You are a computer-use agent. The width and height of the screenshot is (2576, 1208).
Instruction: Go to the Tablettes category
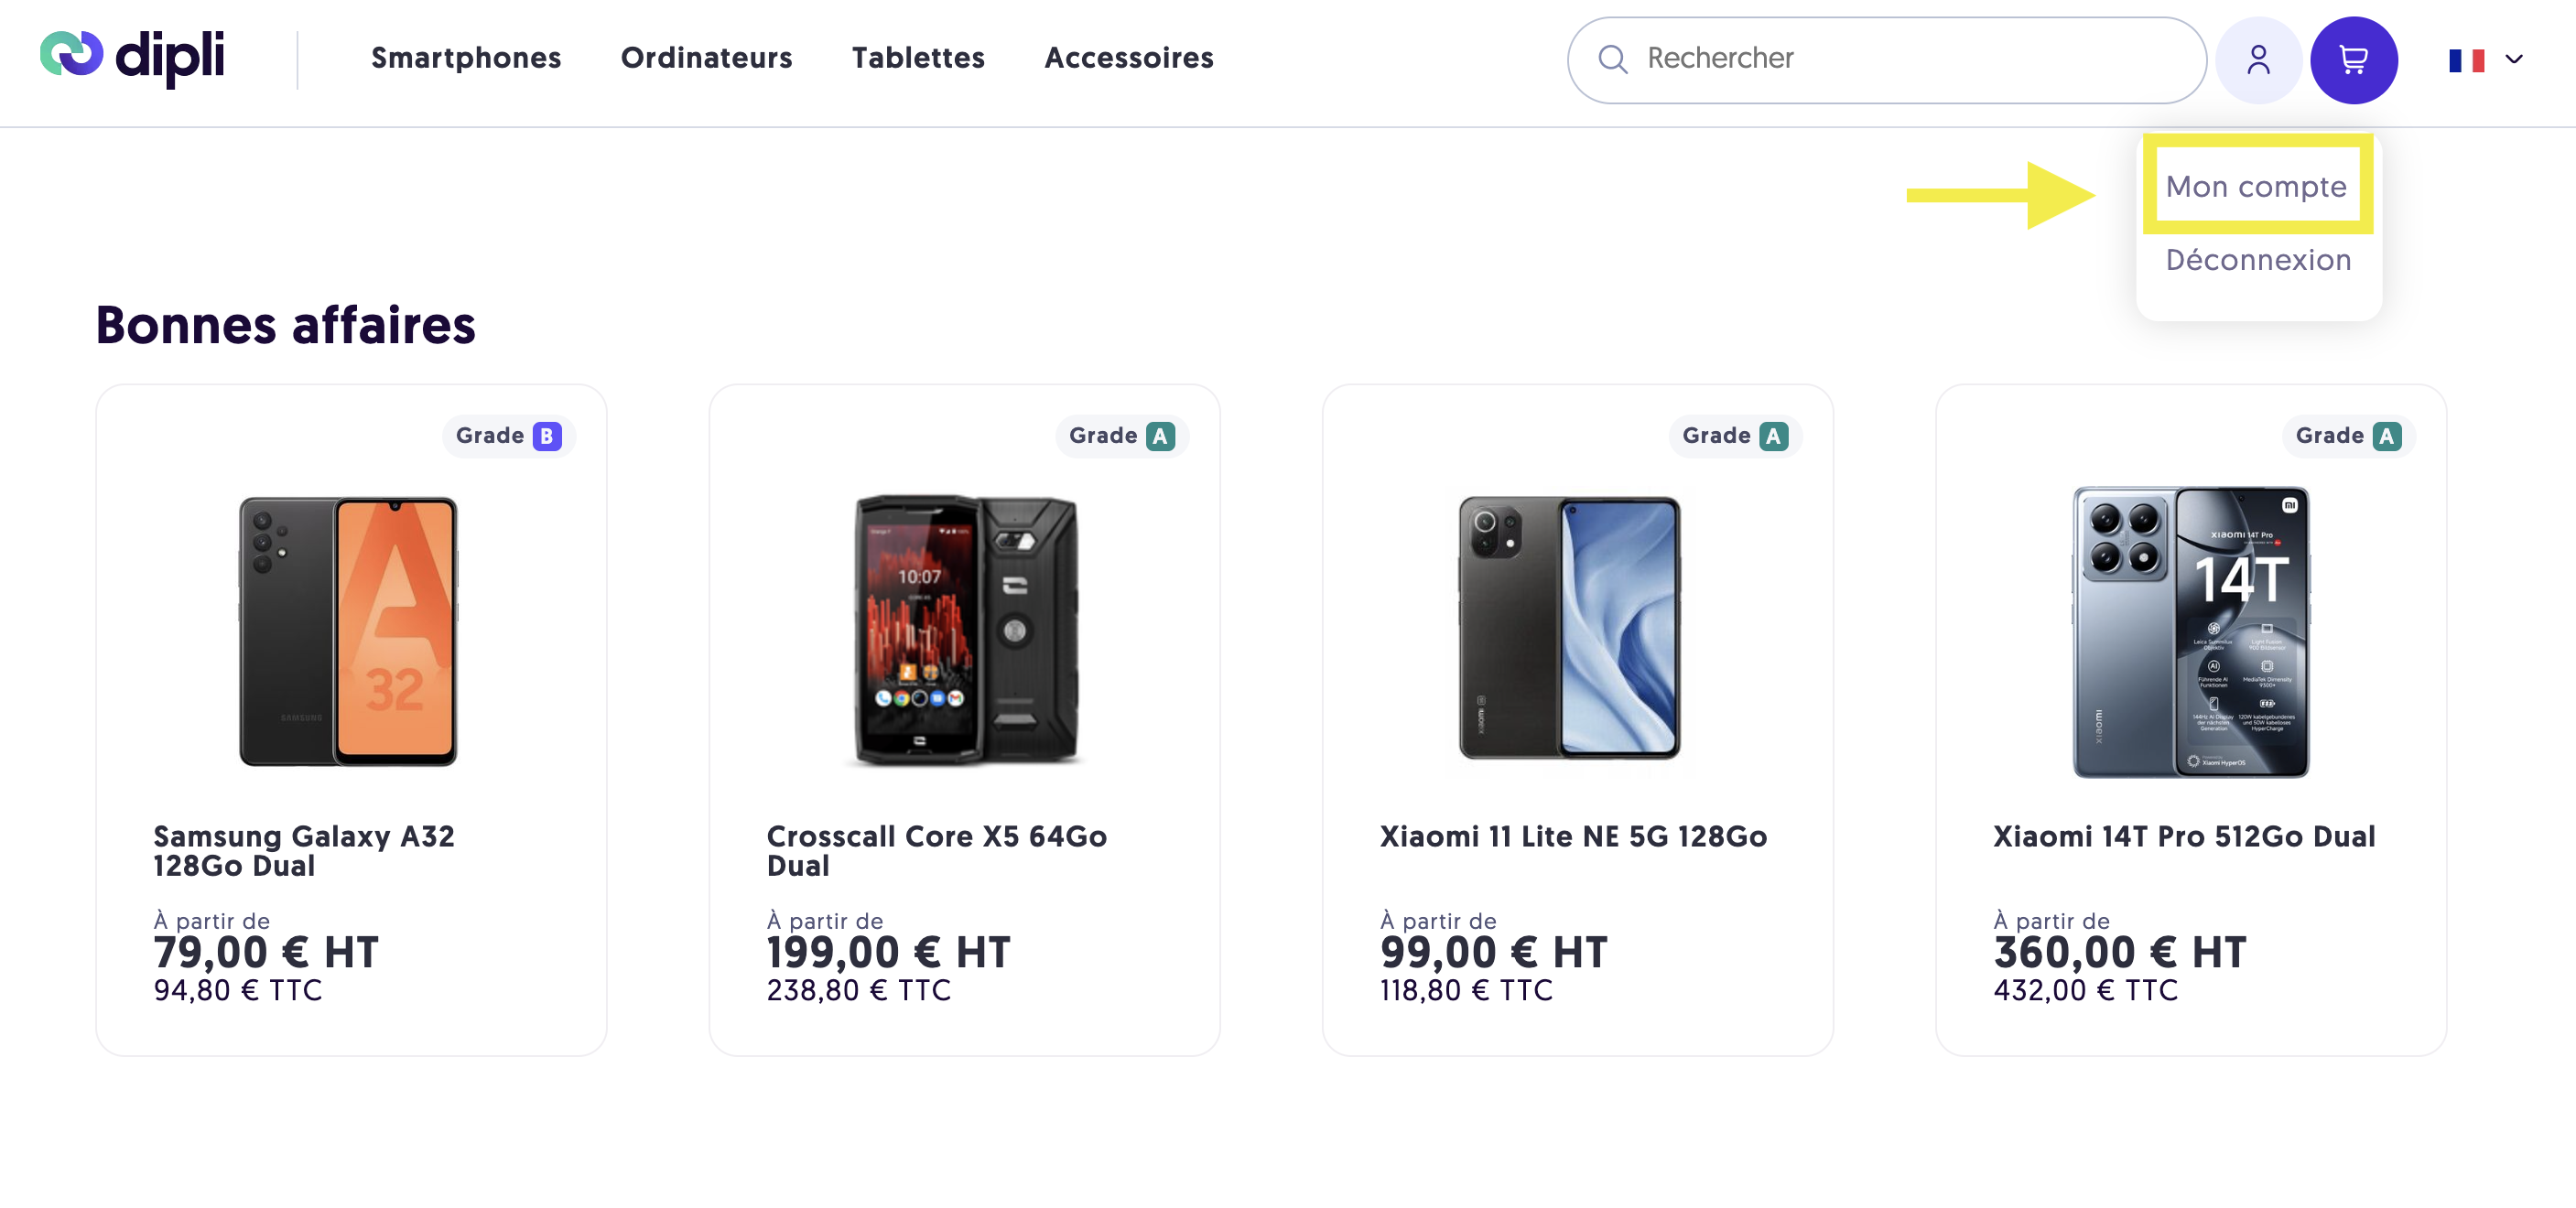pyautogui.click(x=918, y=58)
